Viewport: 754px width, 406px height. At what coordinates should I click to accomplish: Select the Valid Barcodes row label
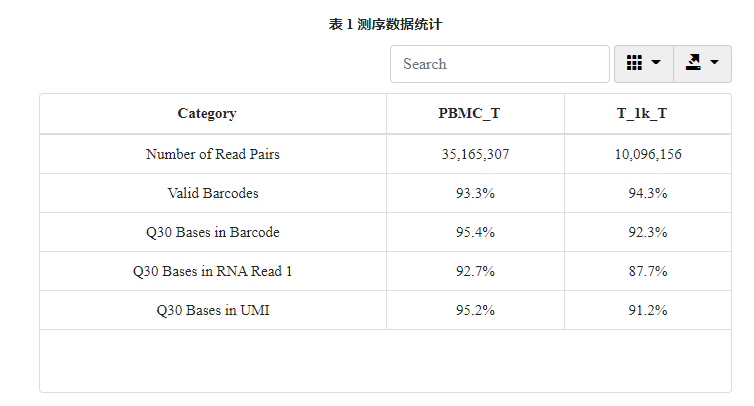[x=213, y=193]
